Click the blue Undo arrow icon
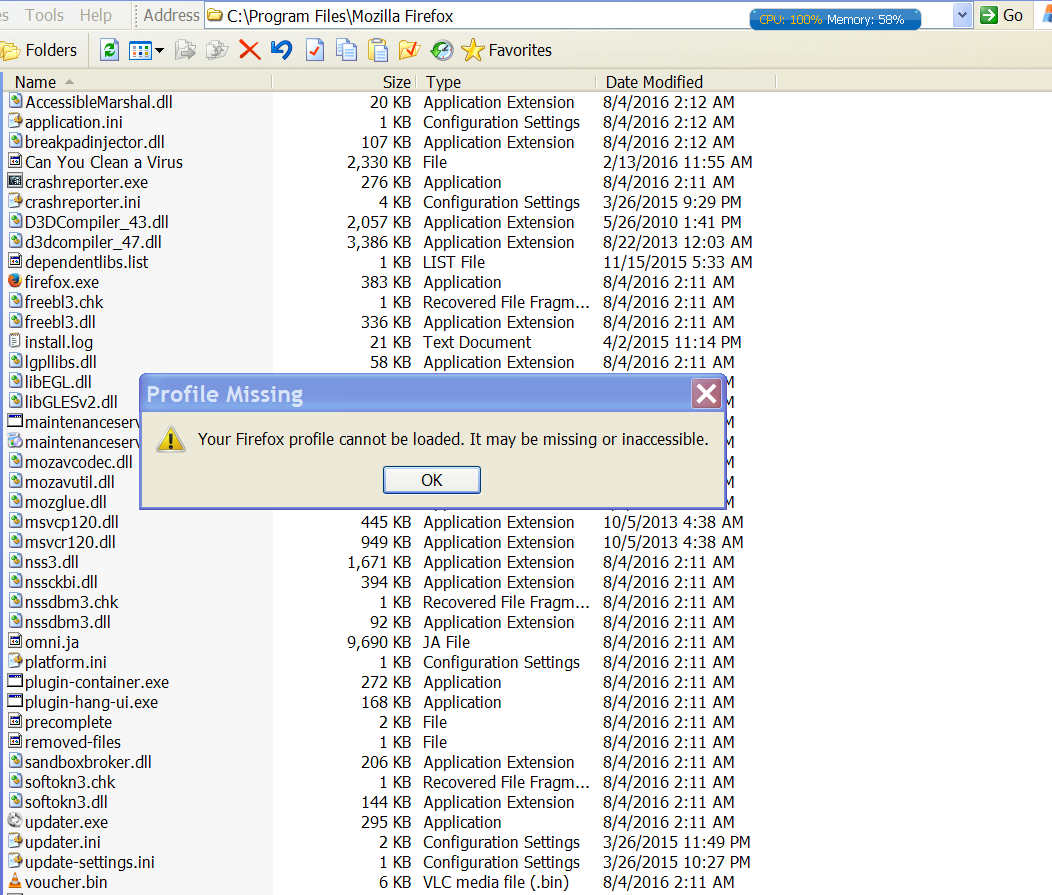Image resolution: width=1052 pixels, height=895 pixels. [282, 50]
